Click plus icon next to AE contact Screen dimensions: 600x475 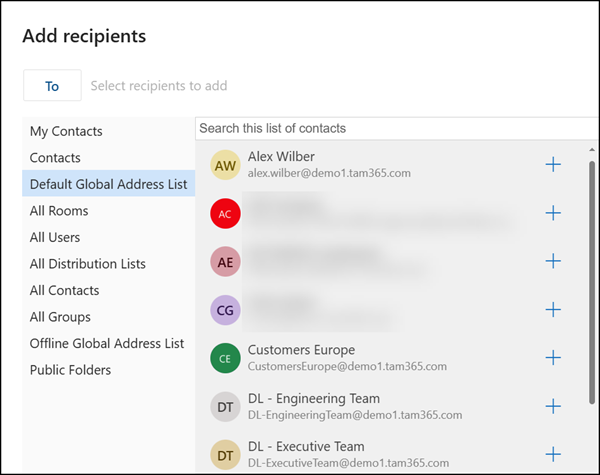click(x=553, y=261)
